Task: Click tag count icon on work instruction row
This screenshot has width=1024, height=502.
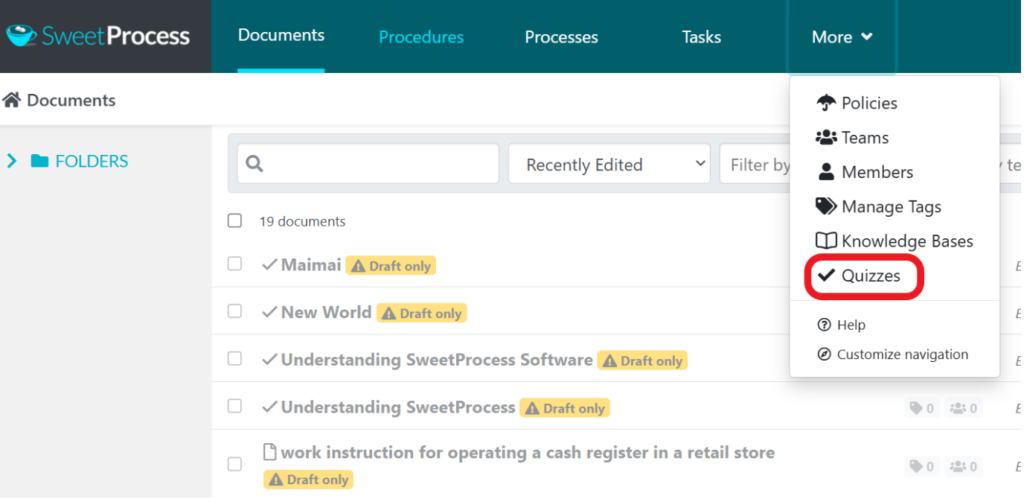Action: (x=916, y=466)
